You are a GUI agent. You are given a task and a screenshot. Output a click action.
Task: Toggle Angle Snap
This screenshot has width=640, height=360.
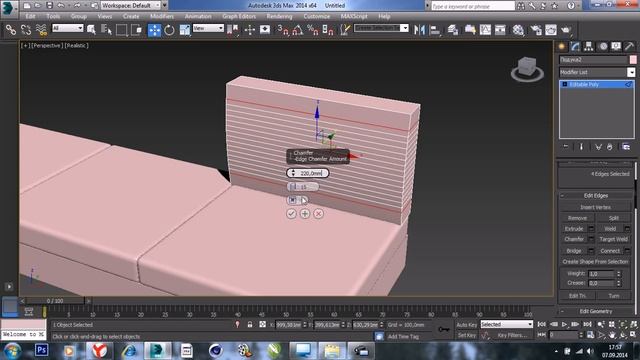(298, 30)
